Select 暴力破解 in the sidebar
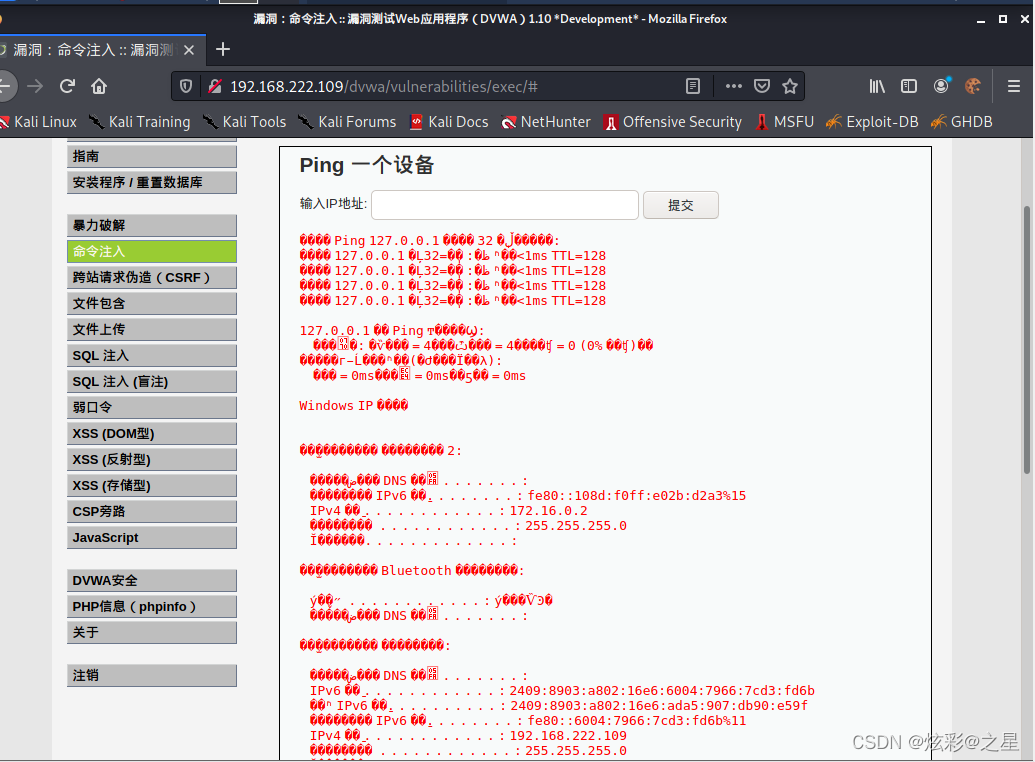This screenshot has width=1035, height=762. click(152, 226)
